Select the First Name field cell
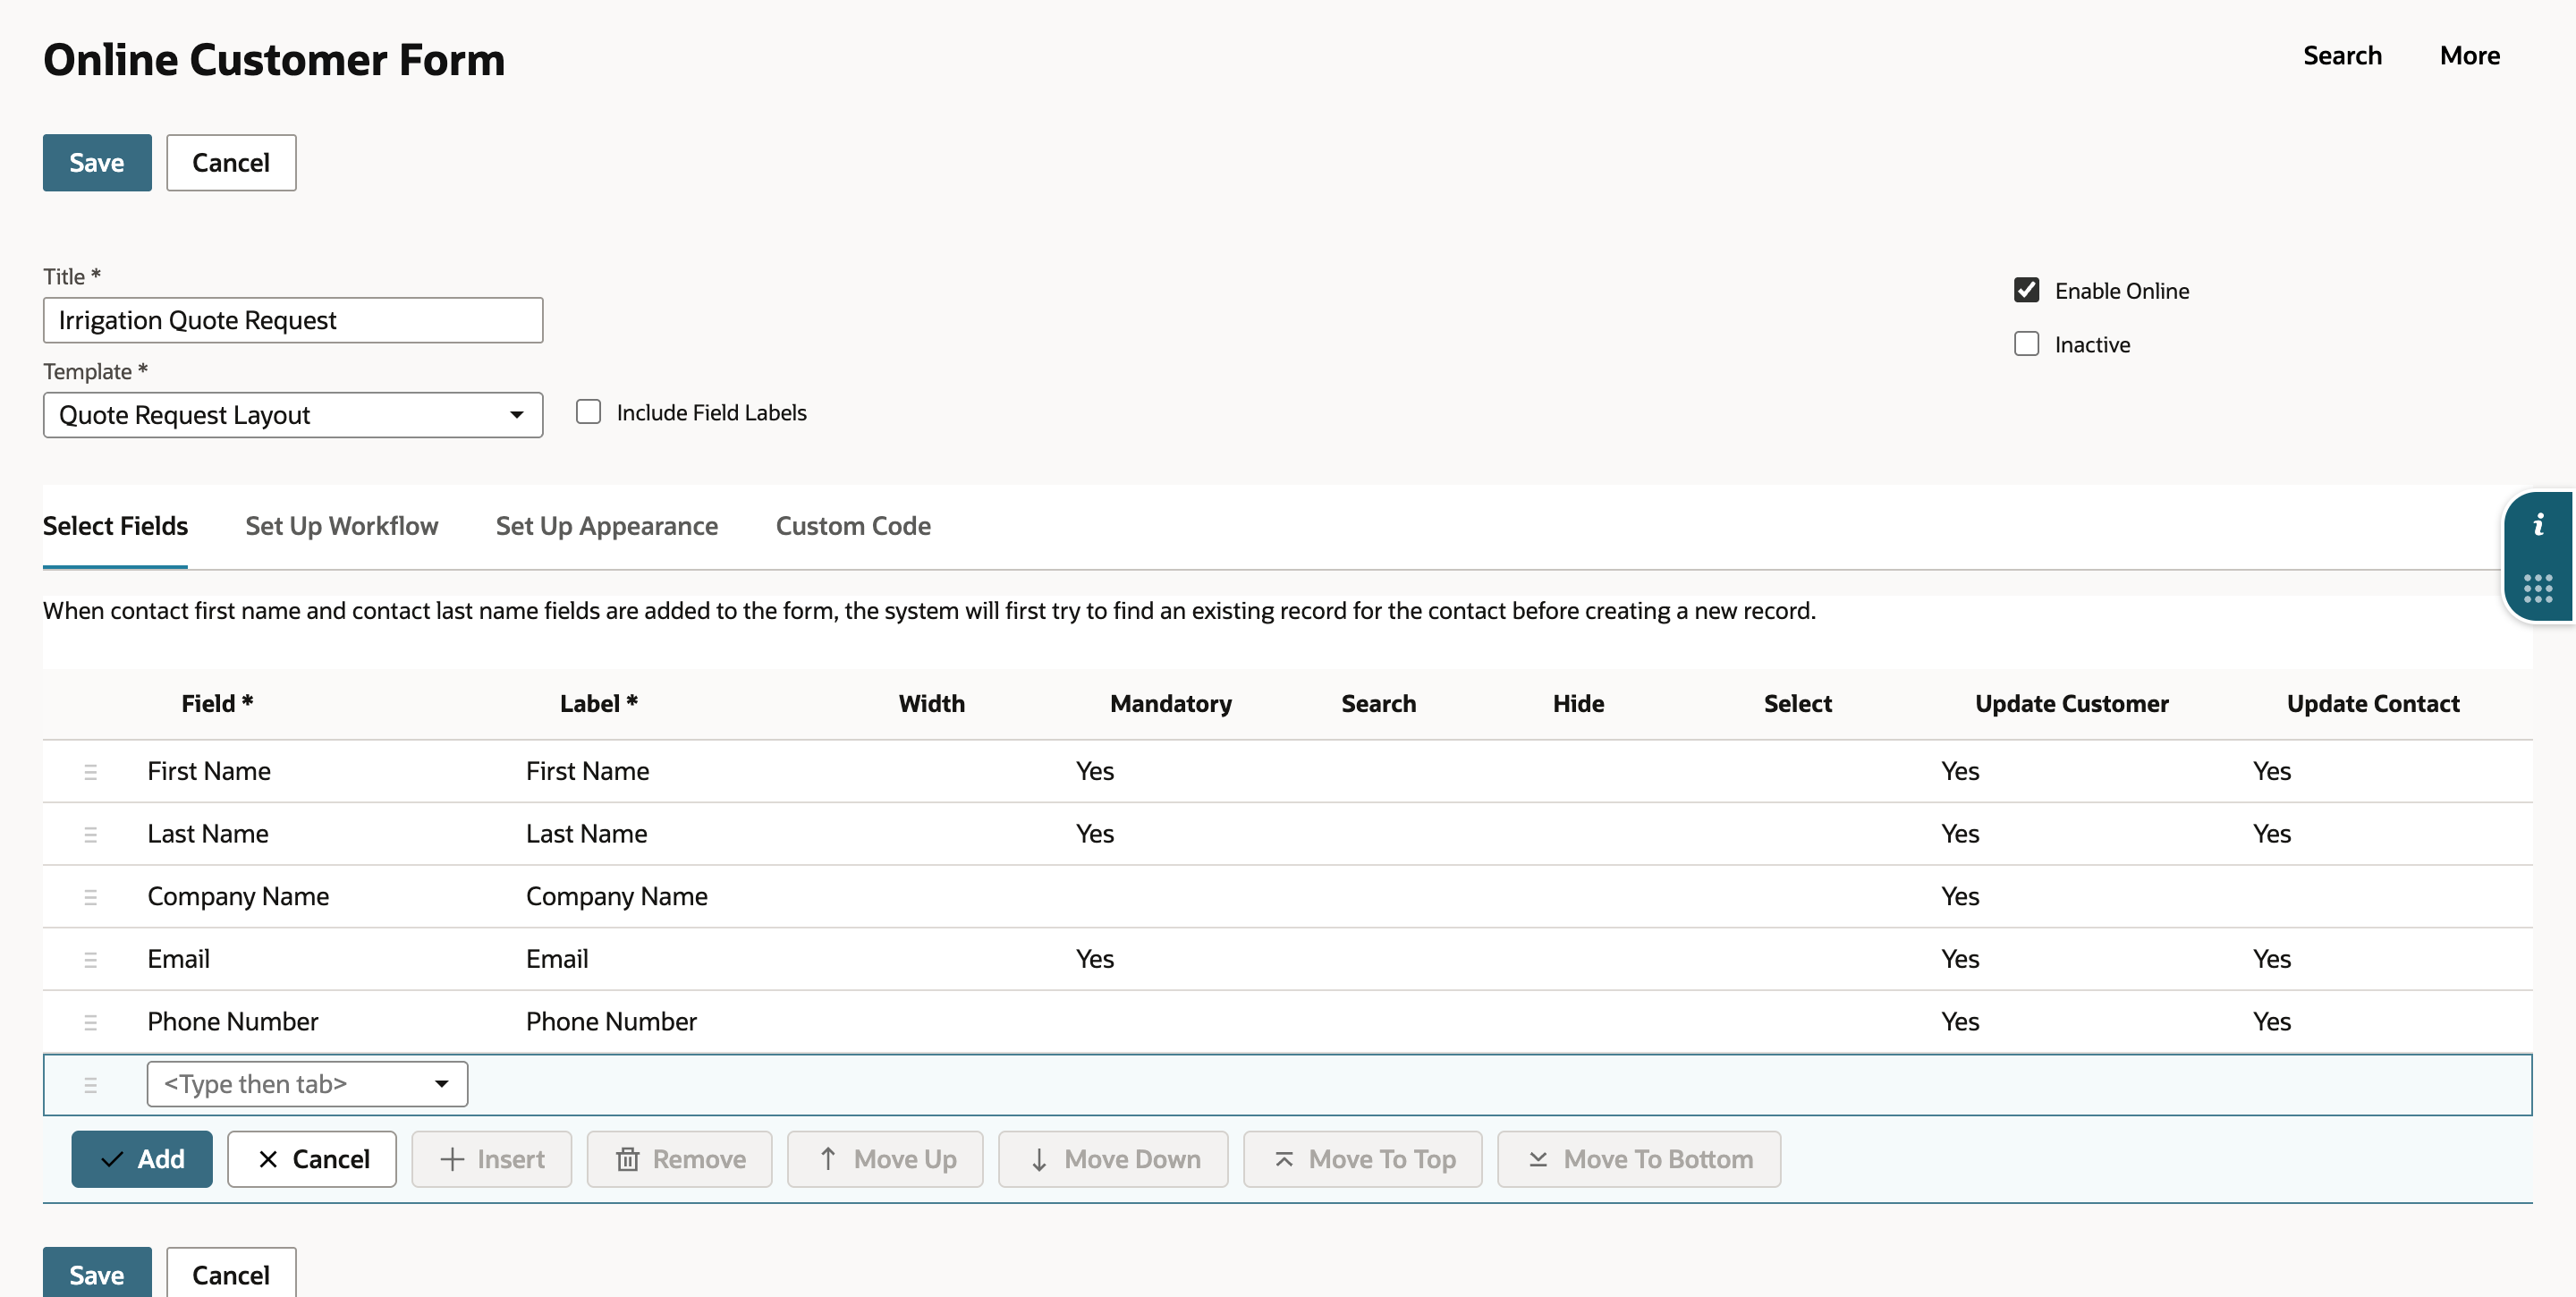This screenshot has width=2576, height=1297. tap(209, 771)
